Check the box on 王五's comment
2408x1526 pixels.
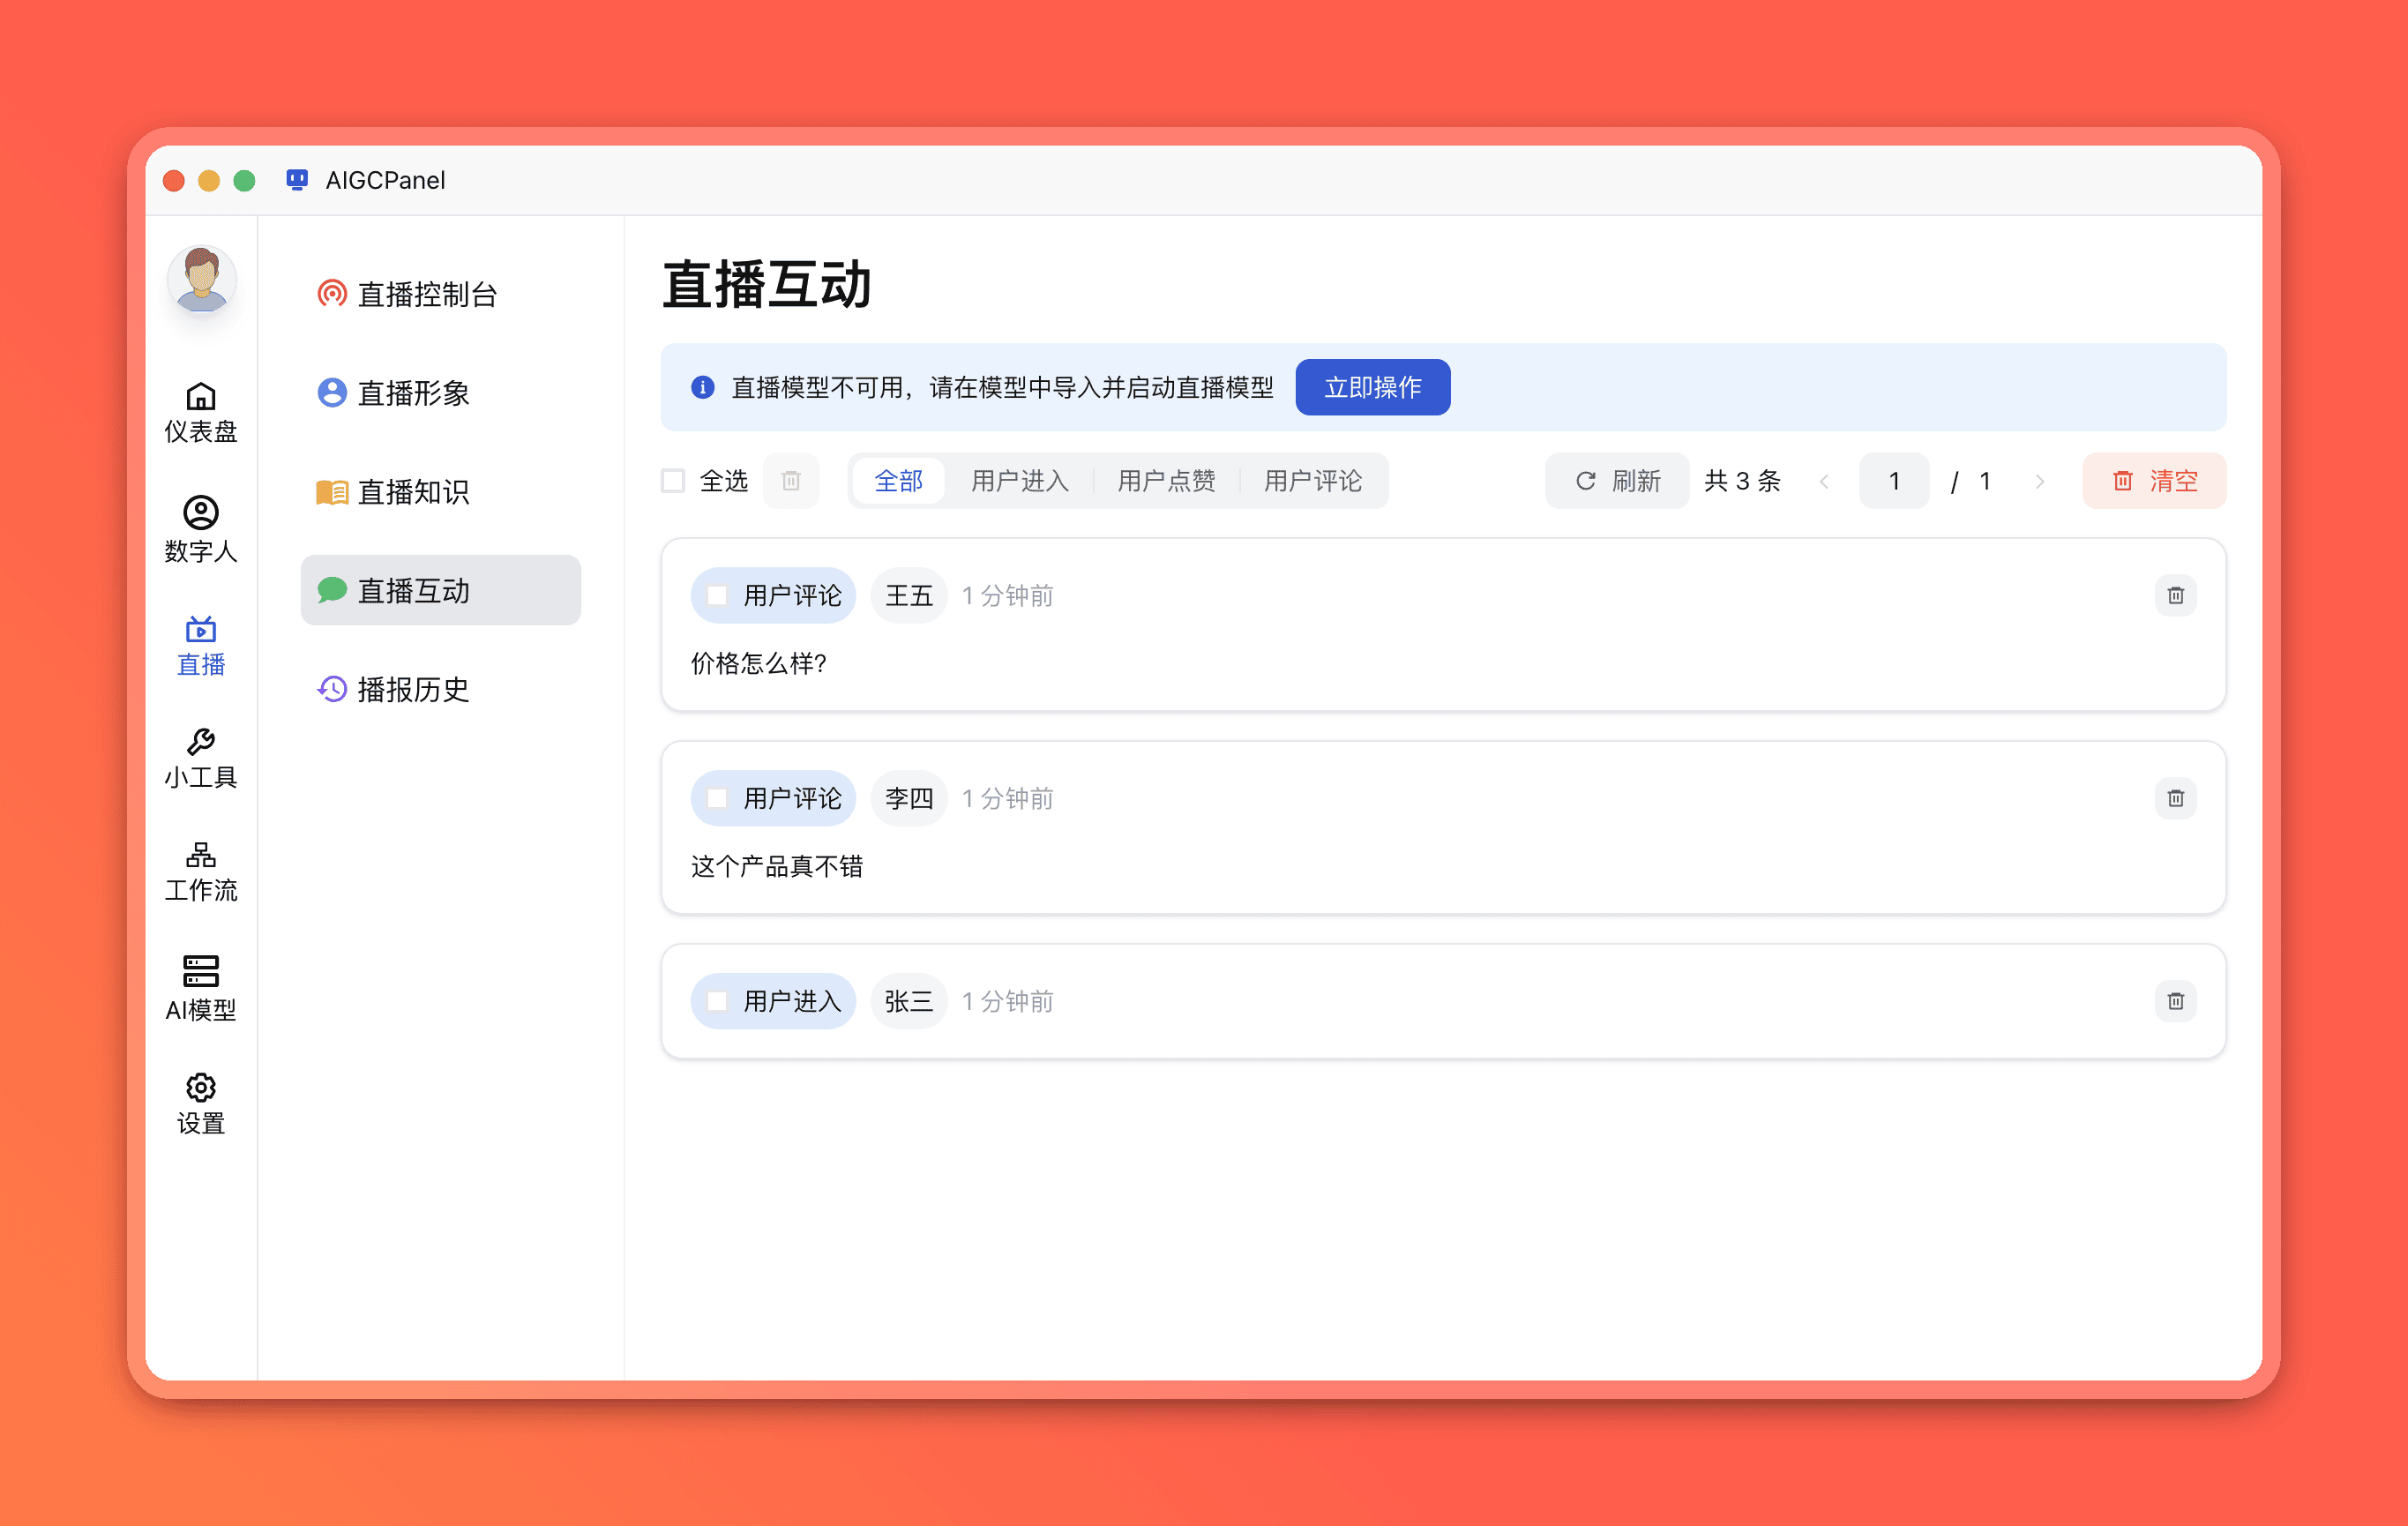point(717,595)
